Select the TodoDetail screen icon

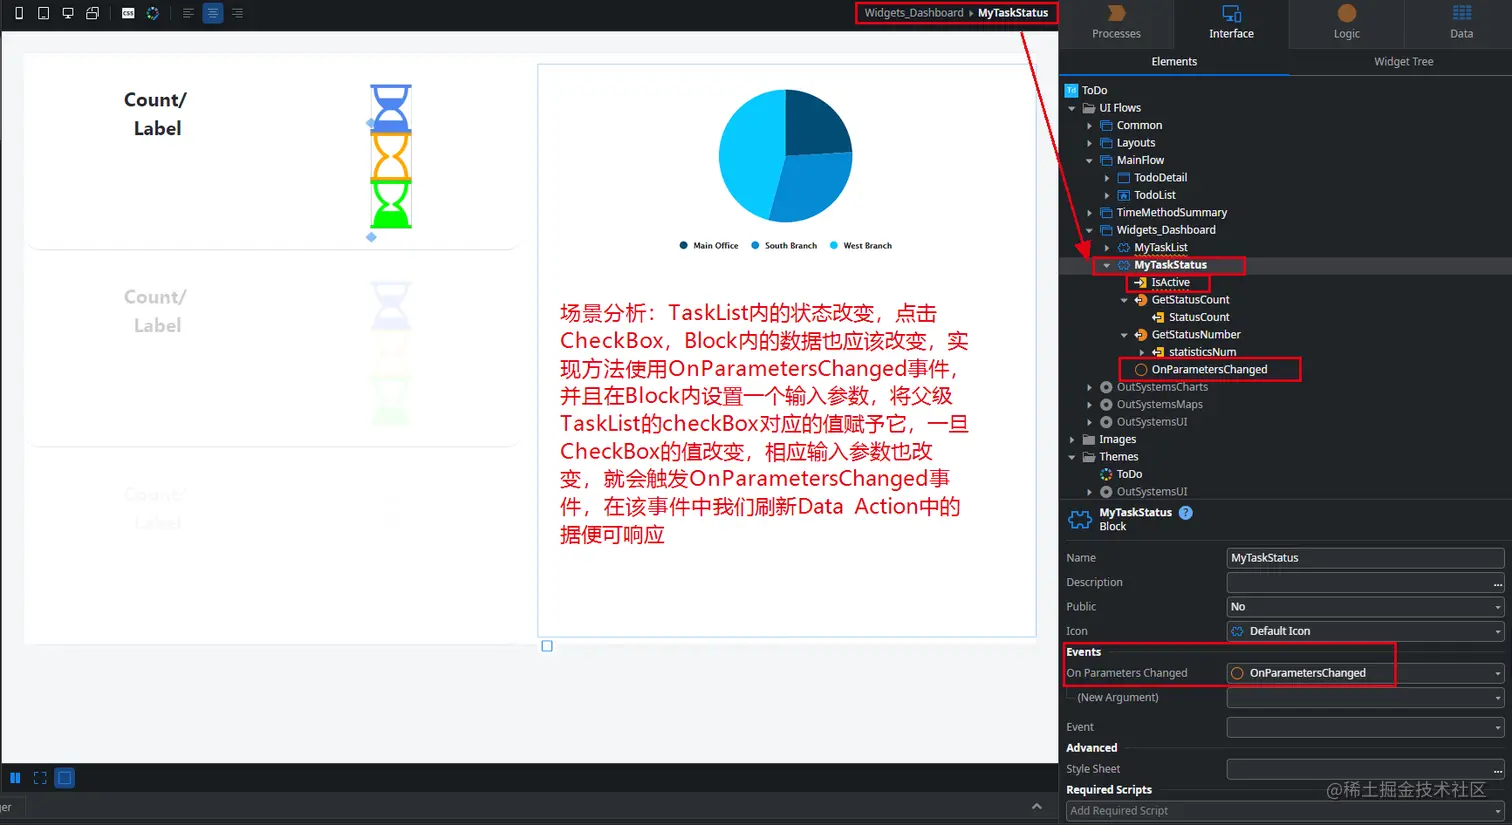pyautogui.click(x=1123, y=178)
